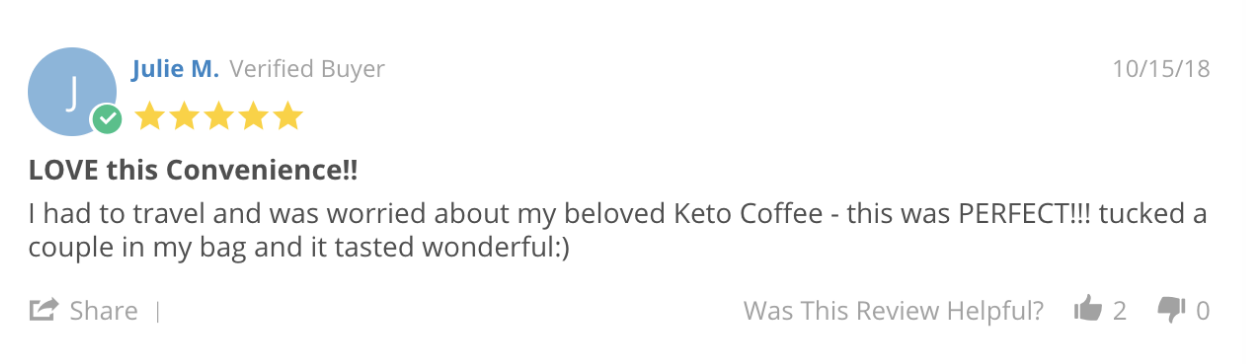Click reviewer name Julie M.
Image resolution: width=1246 pixels, height=364 pixels.
(175, 69)
